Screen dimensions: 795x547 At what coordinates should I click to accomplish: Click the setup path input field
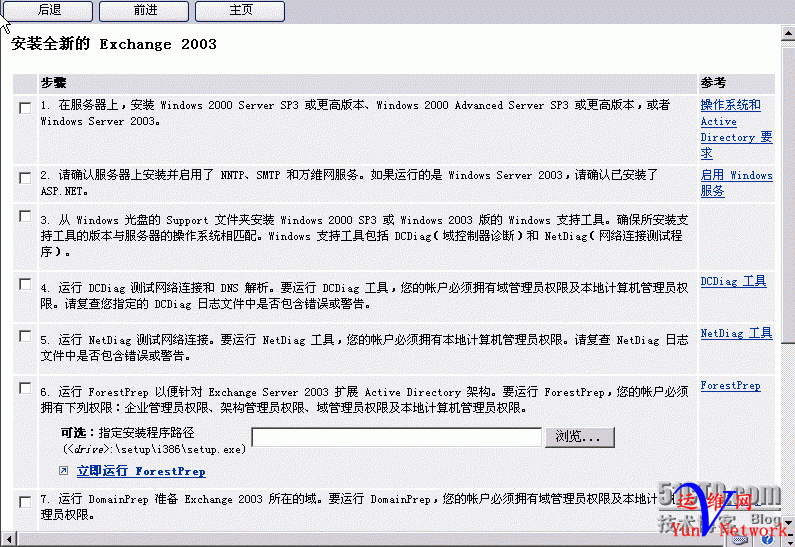click(x=396, y=437)
